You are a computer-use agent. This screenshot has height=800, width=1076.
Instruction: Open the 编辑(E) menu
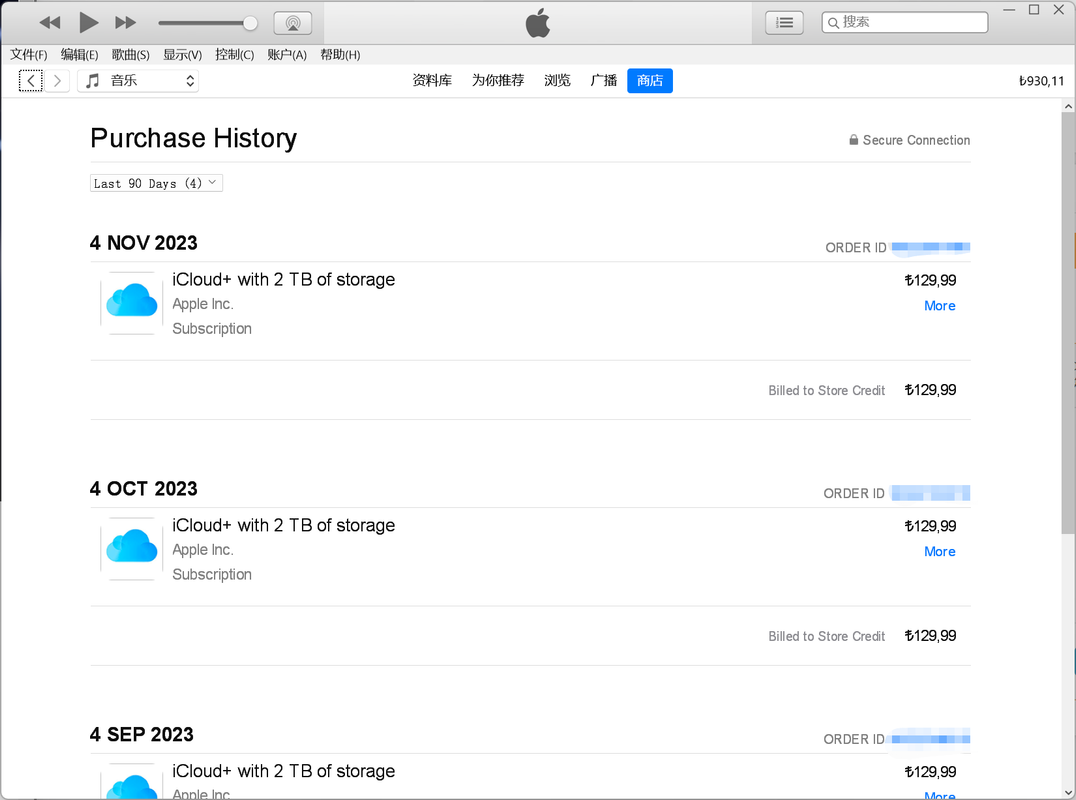79,55
